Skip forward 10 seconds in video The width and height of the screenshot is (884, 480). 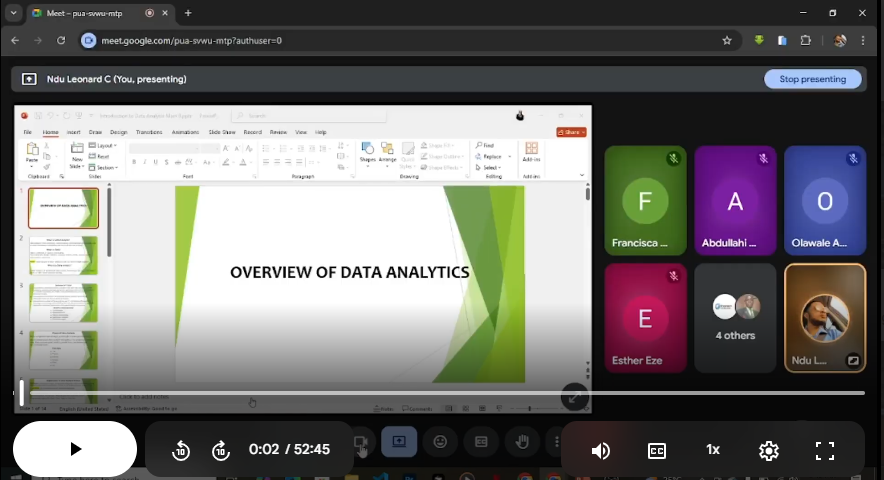coord(221,450)
